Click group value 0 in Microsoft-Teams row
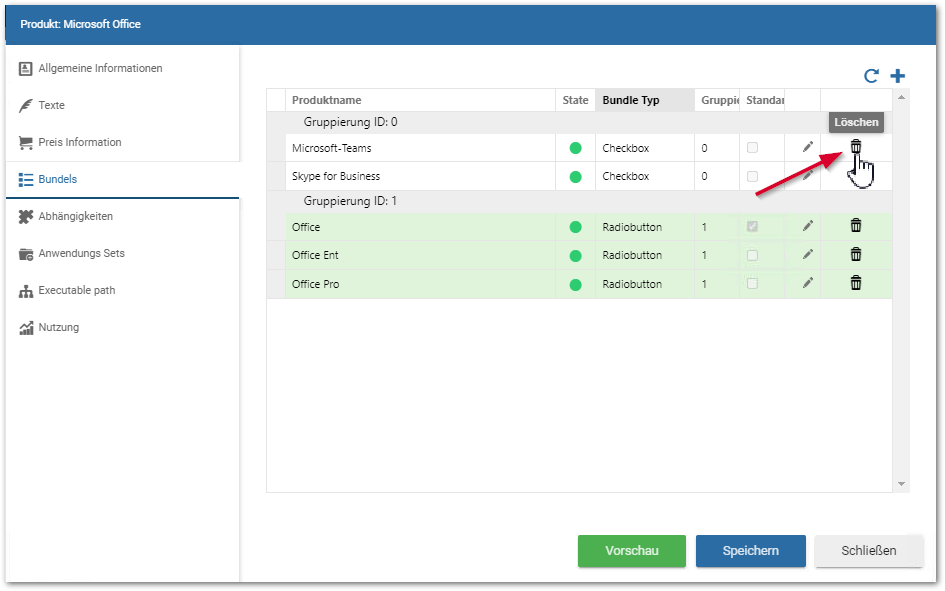The width and height of the screenshot is (945, 591). (704, 148)
